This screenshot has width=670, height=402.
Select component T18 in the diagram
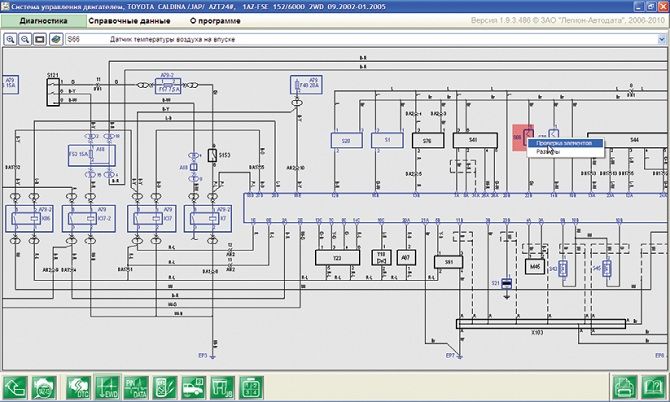tap(381, 258)
